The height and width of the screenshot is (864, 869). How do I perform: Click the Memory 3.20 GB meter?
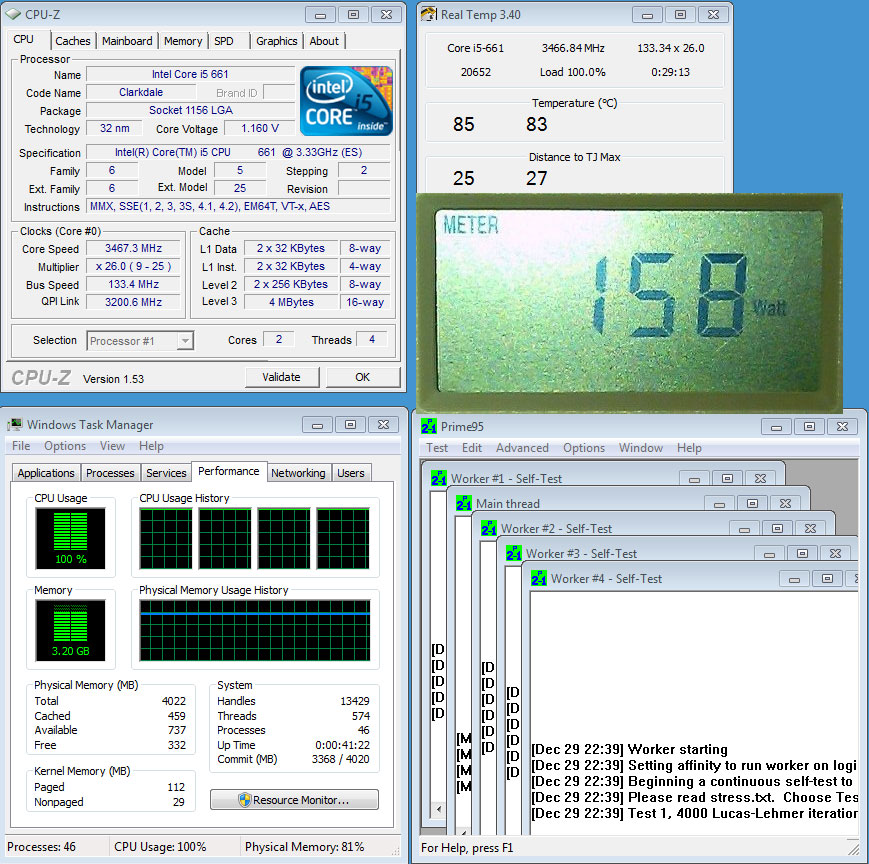[70, 631]
